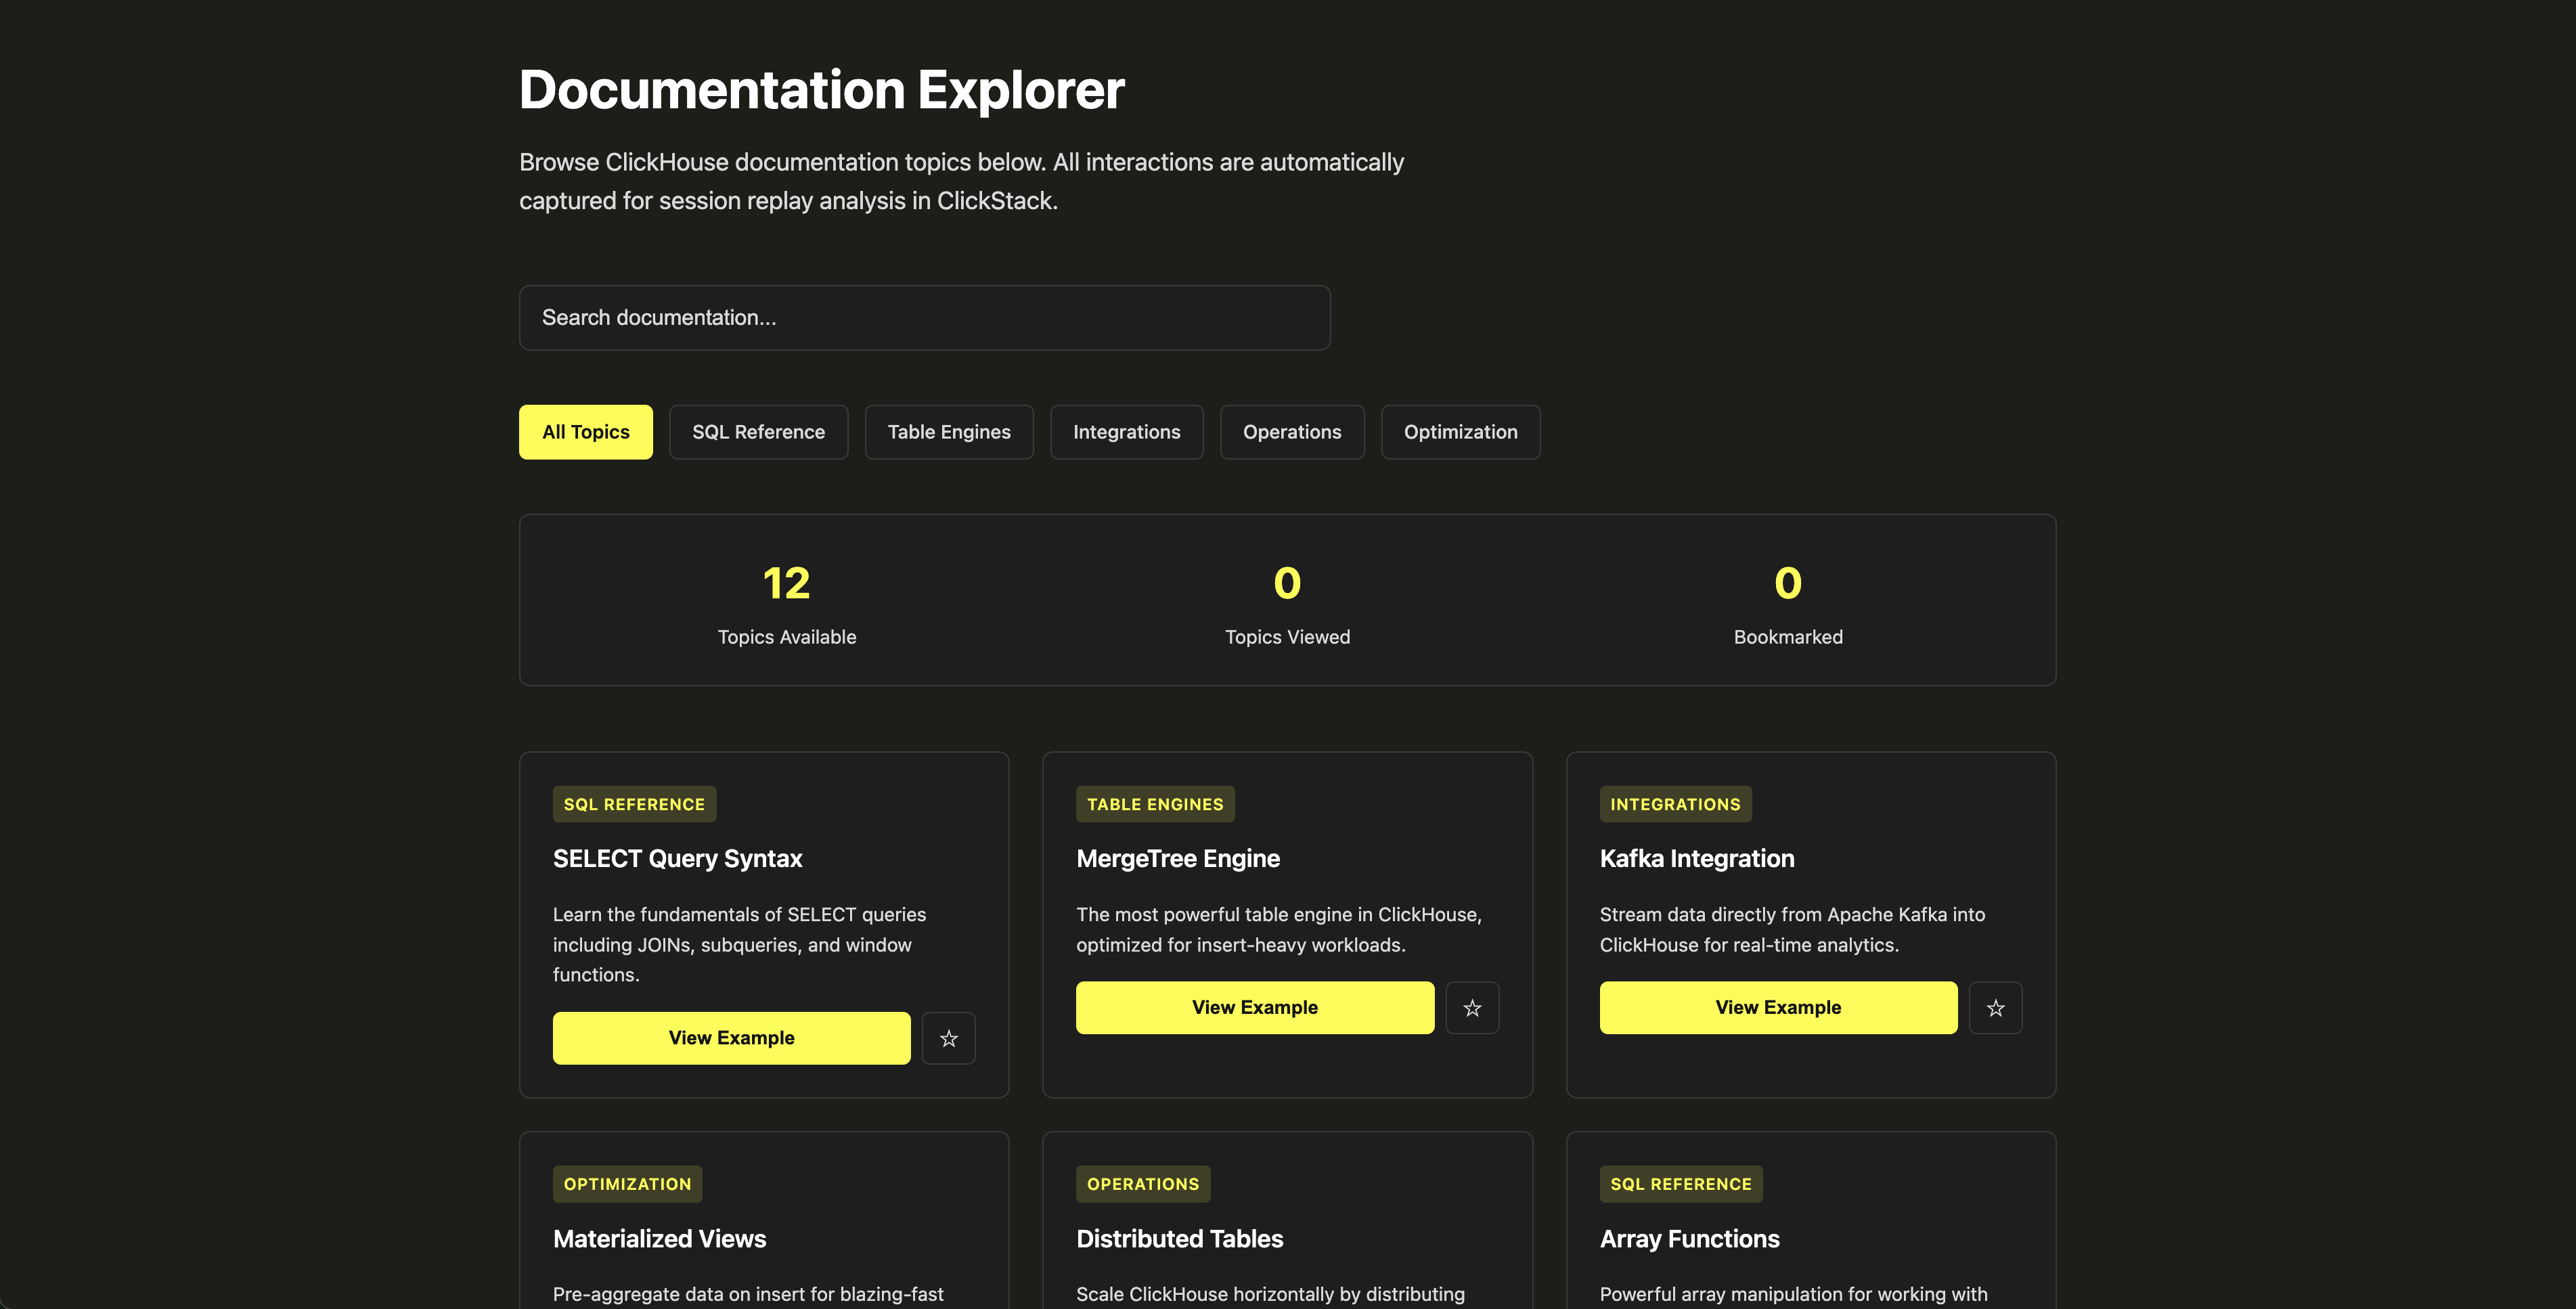Click the search documentation field
Screen dimensions: 2576x1309
pyautogui.click(x=924, y=317)
